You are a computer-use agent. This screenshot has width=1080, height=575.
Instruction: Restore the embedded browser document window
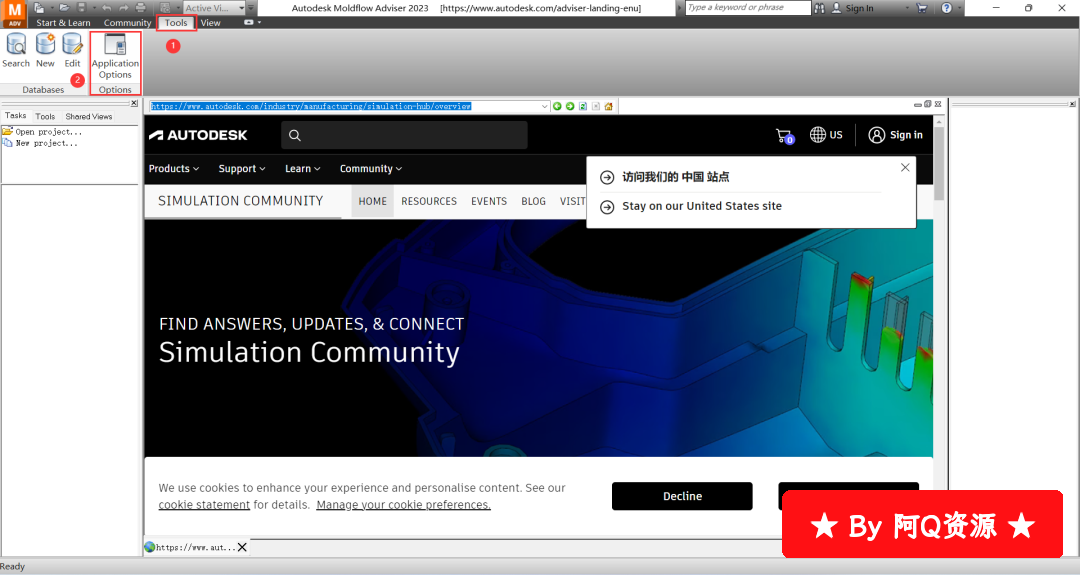[928, 104]
